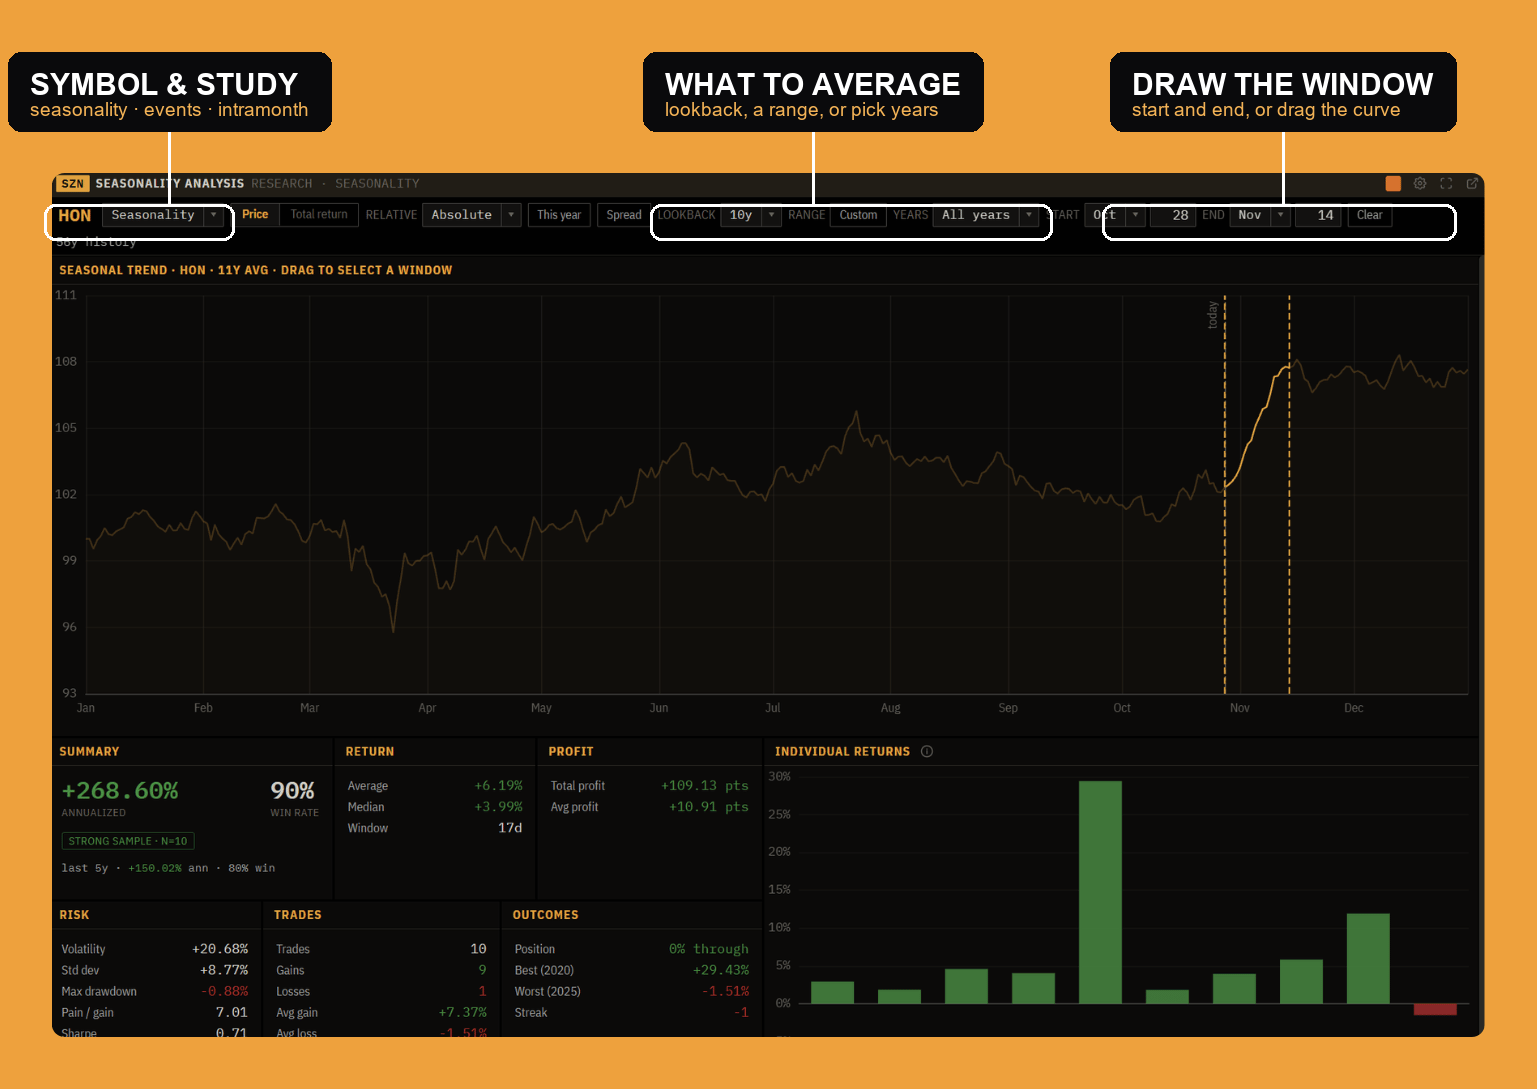This screenshot has height=1089, width=1537.
Task: Click the Volatility +20.68% value
Action: tap(220, 949)
